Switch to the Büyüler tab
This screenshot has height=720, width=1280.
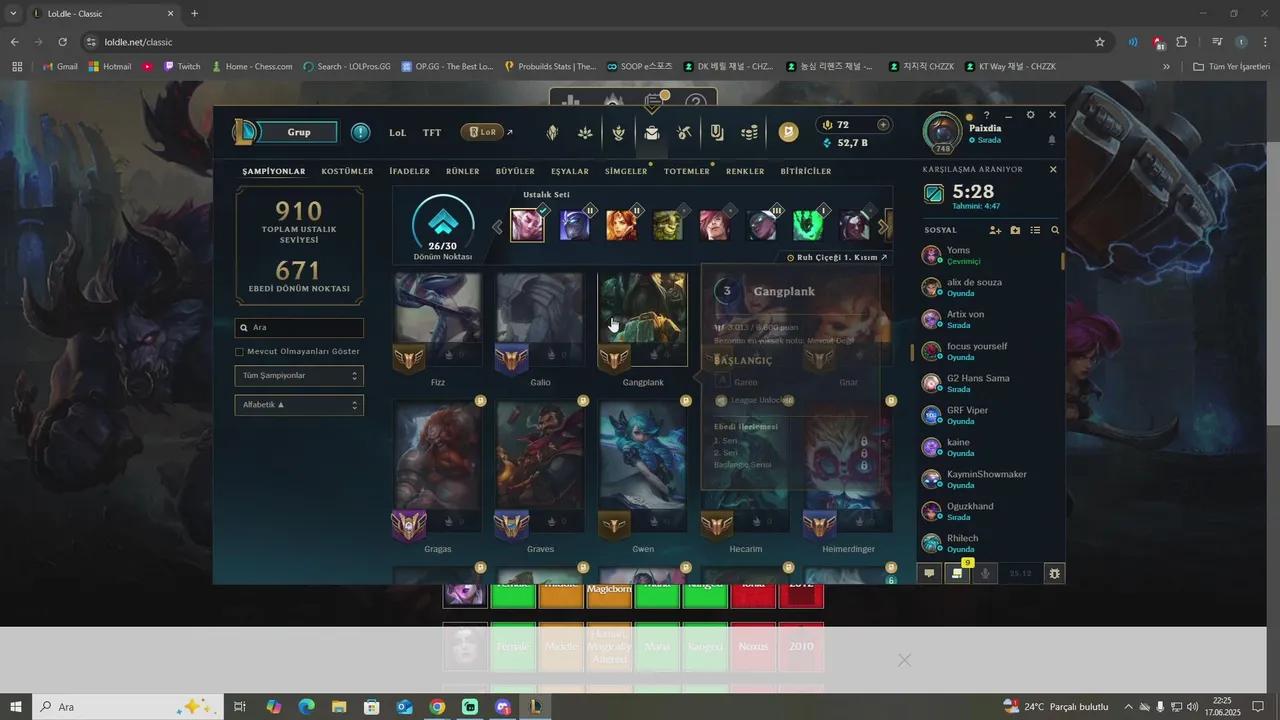pyautogui.click(x=515, y=171)
